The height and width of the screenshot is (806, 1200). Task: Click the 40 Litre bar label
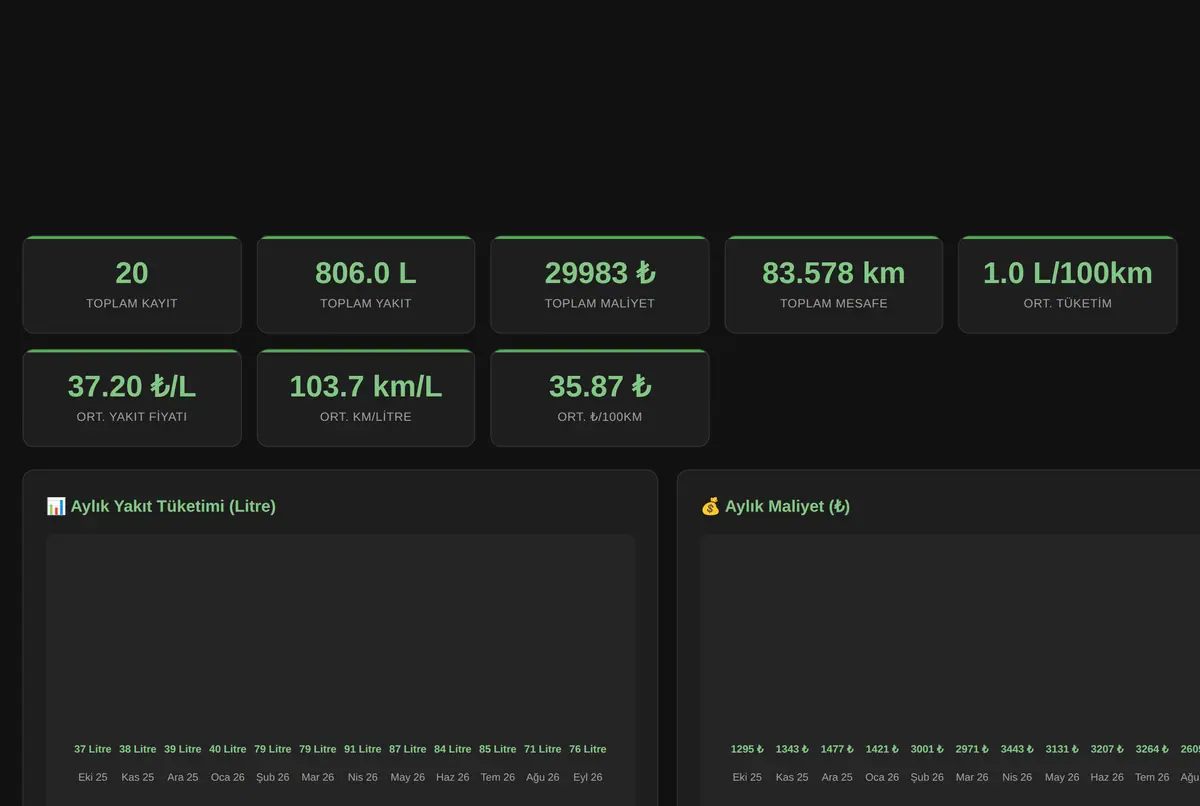coord(228,749)
